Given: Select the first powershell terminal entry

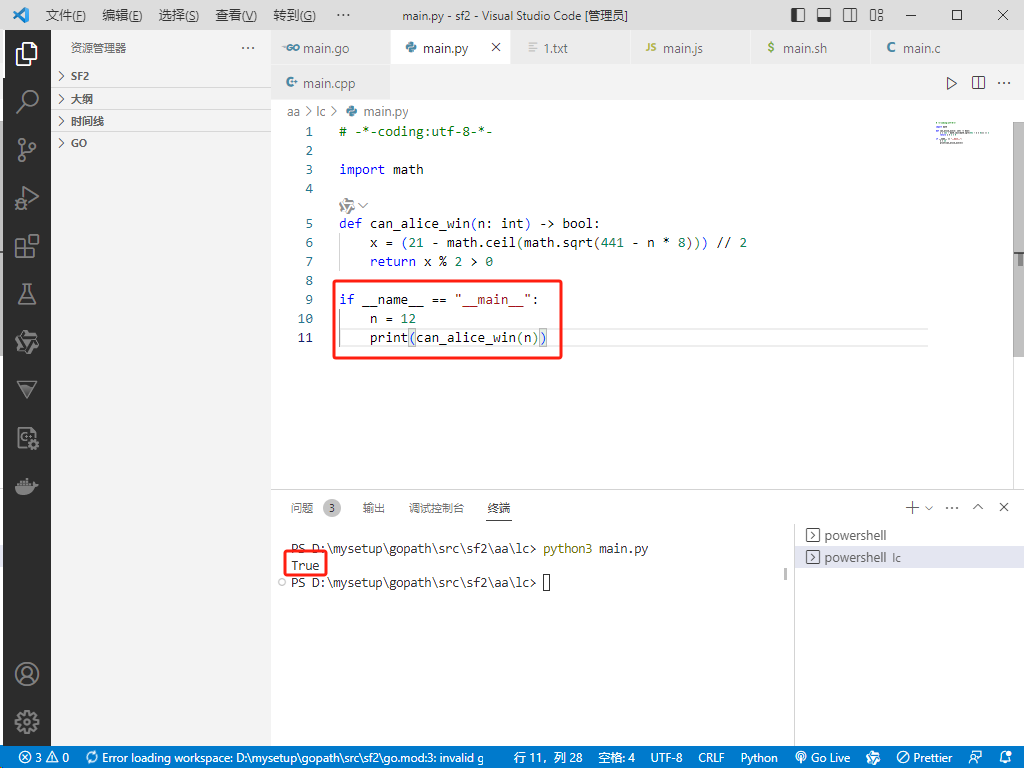Looking at the screenshot, I should click(x=909, y=536).
